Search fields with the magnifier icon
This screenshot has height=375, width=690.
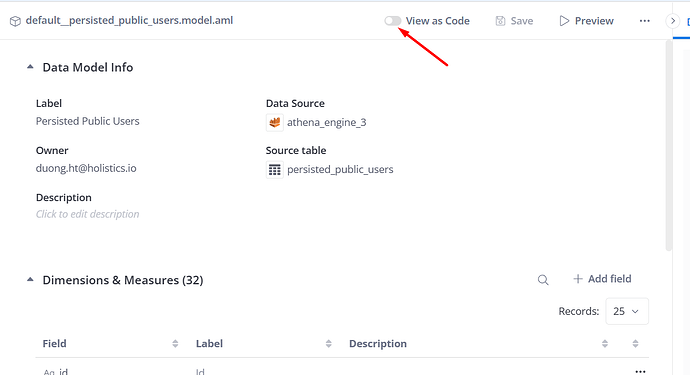[543, 279]
